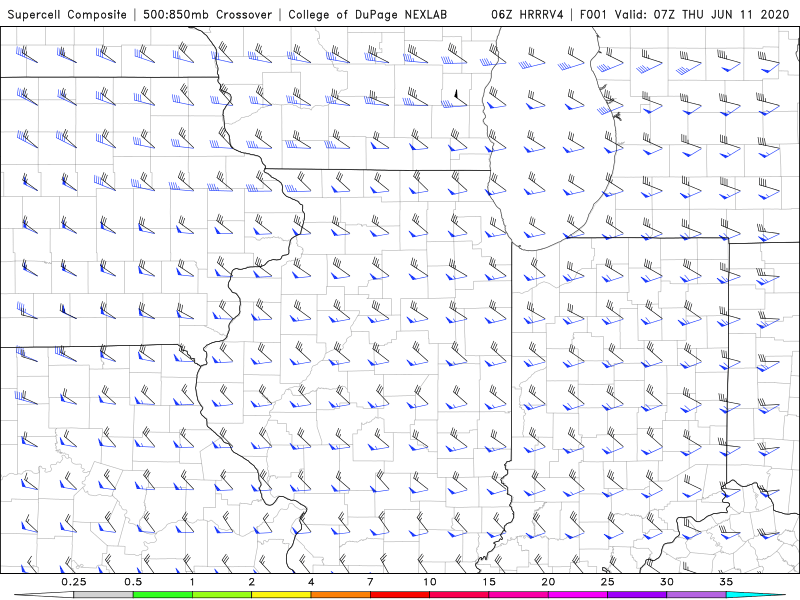Click the cyan above-35 arrow end of color bar
The image size is (800, 600).
tap(755, 595)
